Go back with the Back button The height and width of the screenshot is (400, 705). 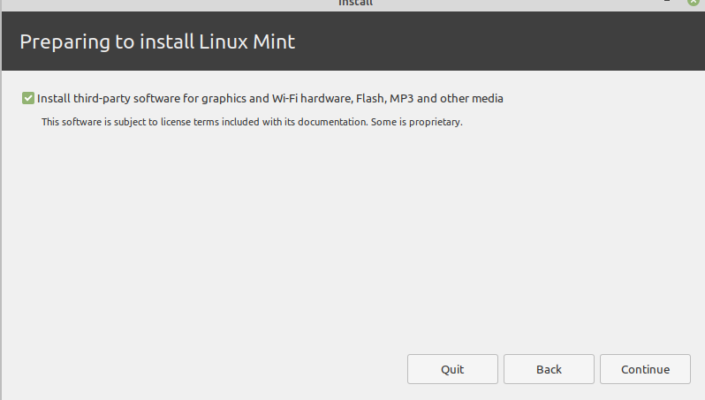point(549,369)
